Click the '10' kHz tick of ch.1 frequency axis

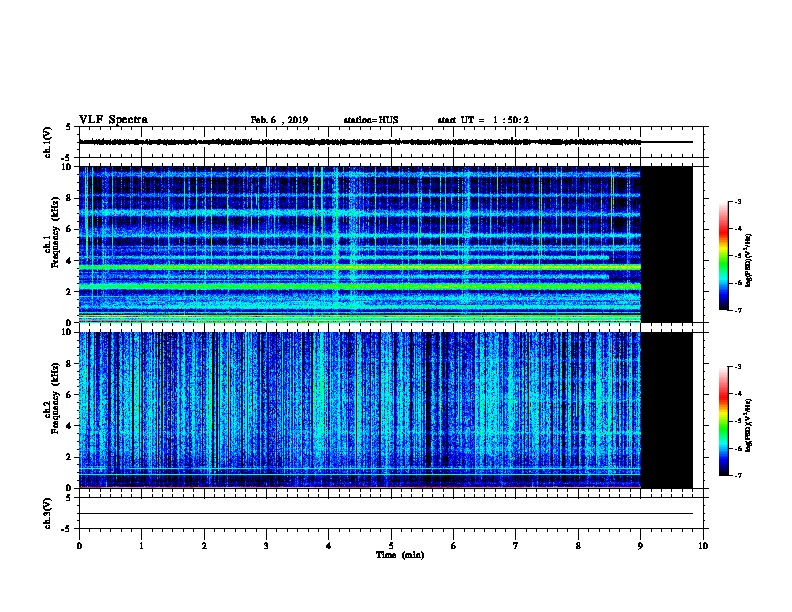[66, 167]
